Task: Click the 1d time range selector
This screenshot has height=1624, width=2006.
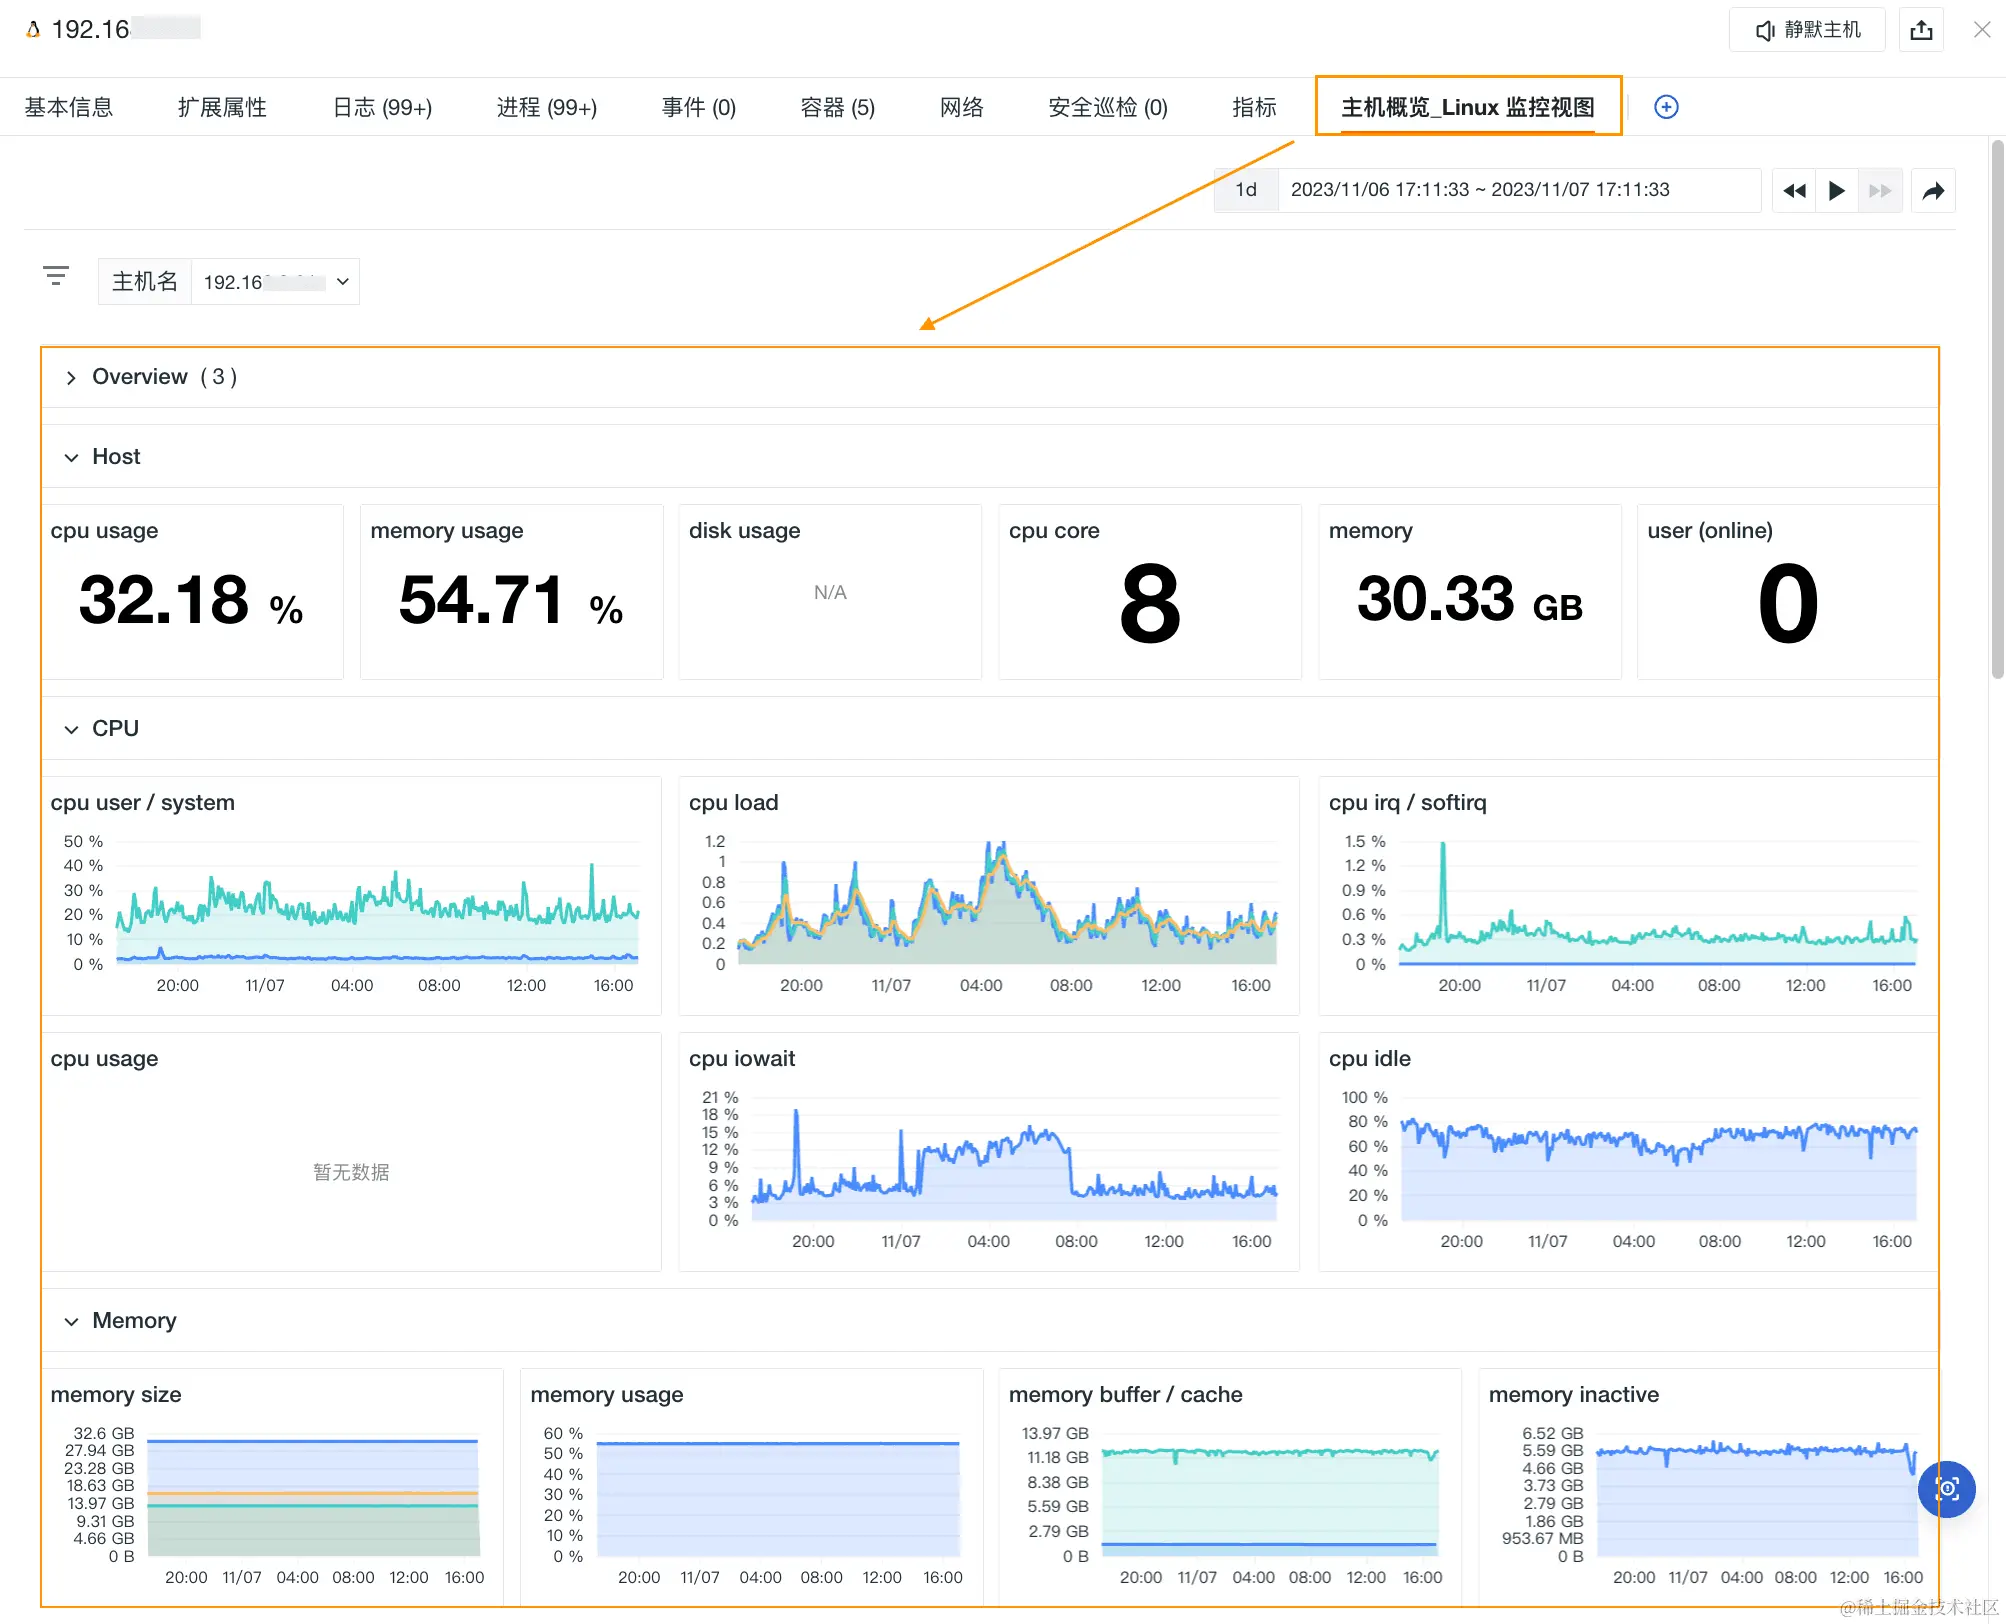Action: [x=1245, y=190]
